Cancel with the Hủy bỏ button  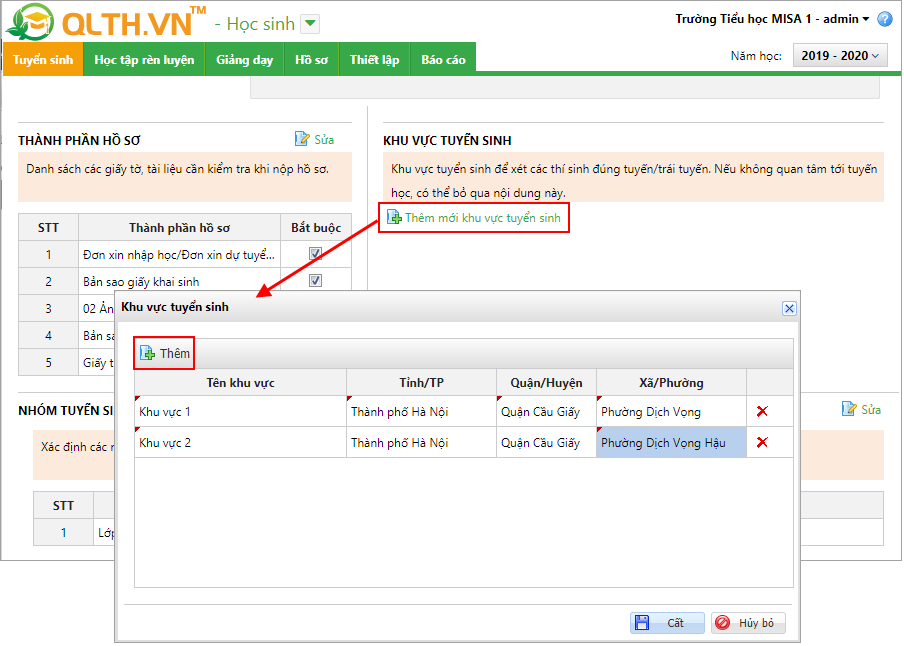pyautogui.click(x=748, y=623)
